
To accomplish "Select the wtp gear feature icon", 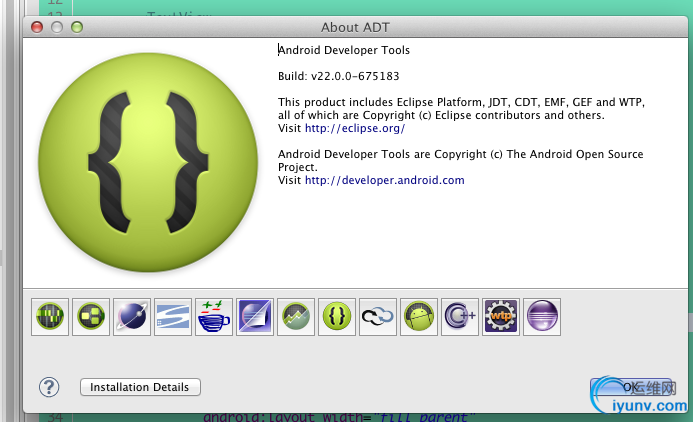I will 501,316.
